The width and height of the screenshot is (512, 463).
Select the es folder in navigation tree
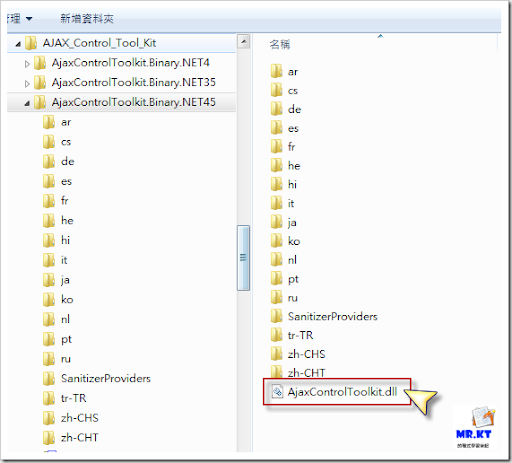tap(57, 181)
